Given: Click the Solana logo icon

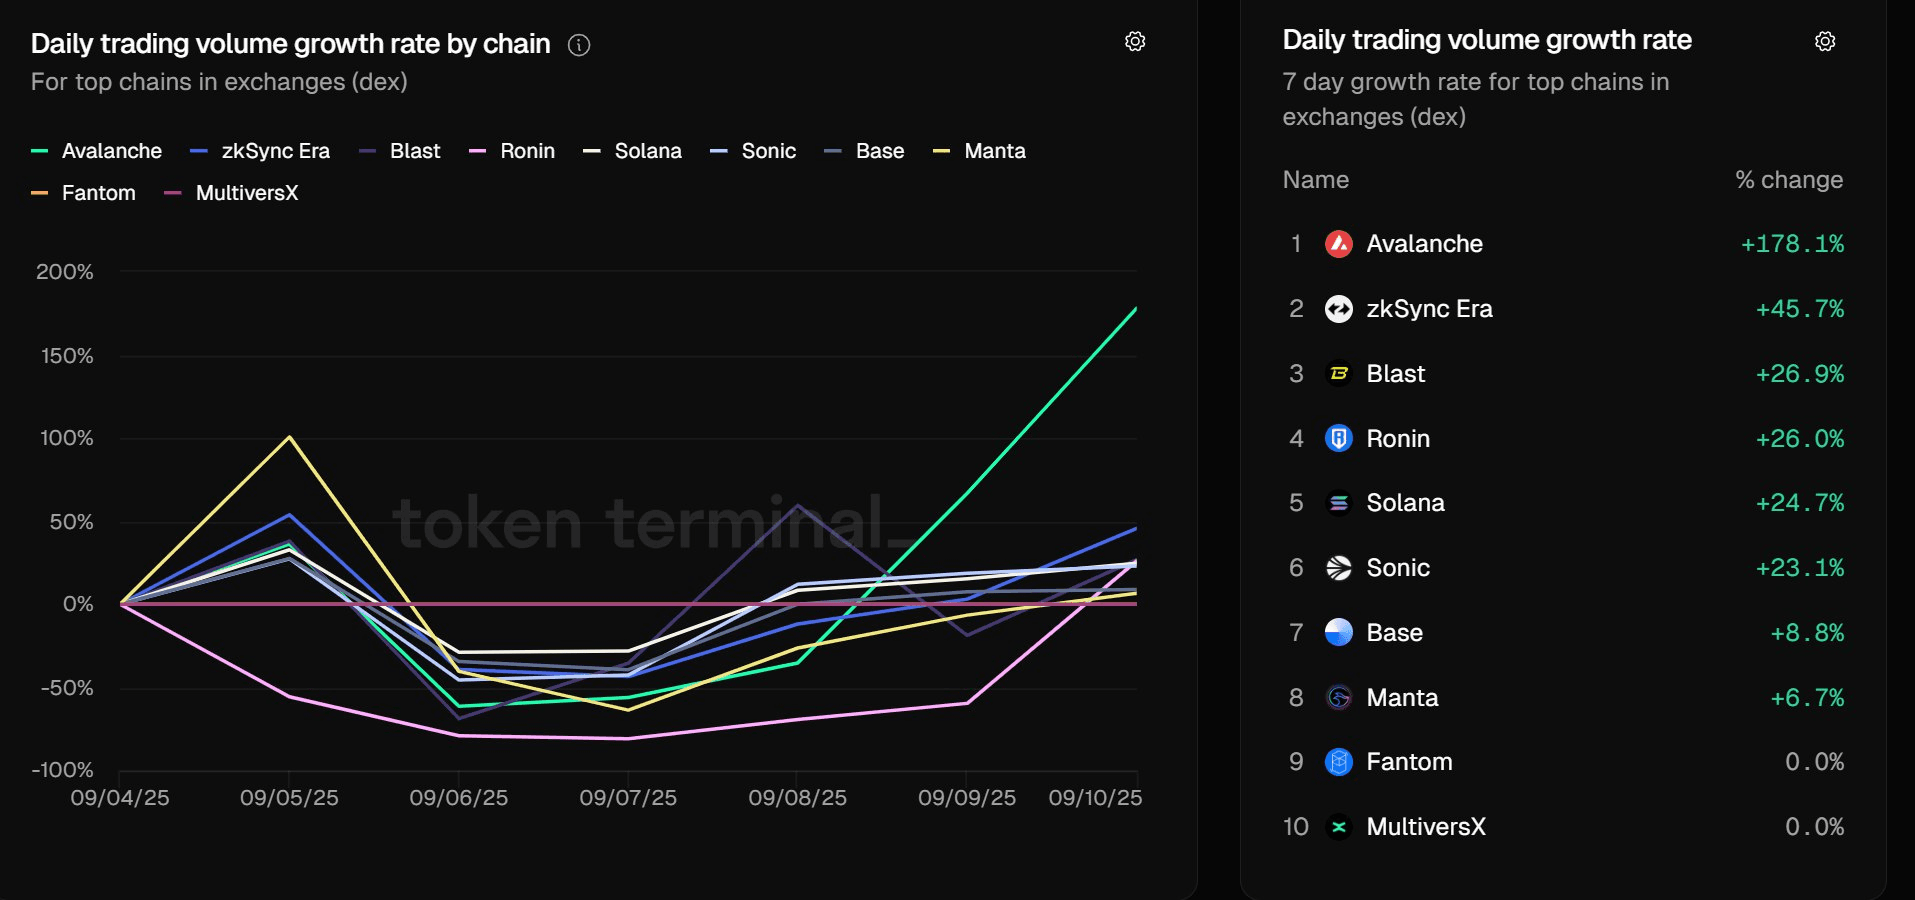Looking at the screenshot, I should point(1339,503).
